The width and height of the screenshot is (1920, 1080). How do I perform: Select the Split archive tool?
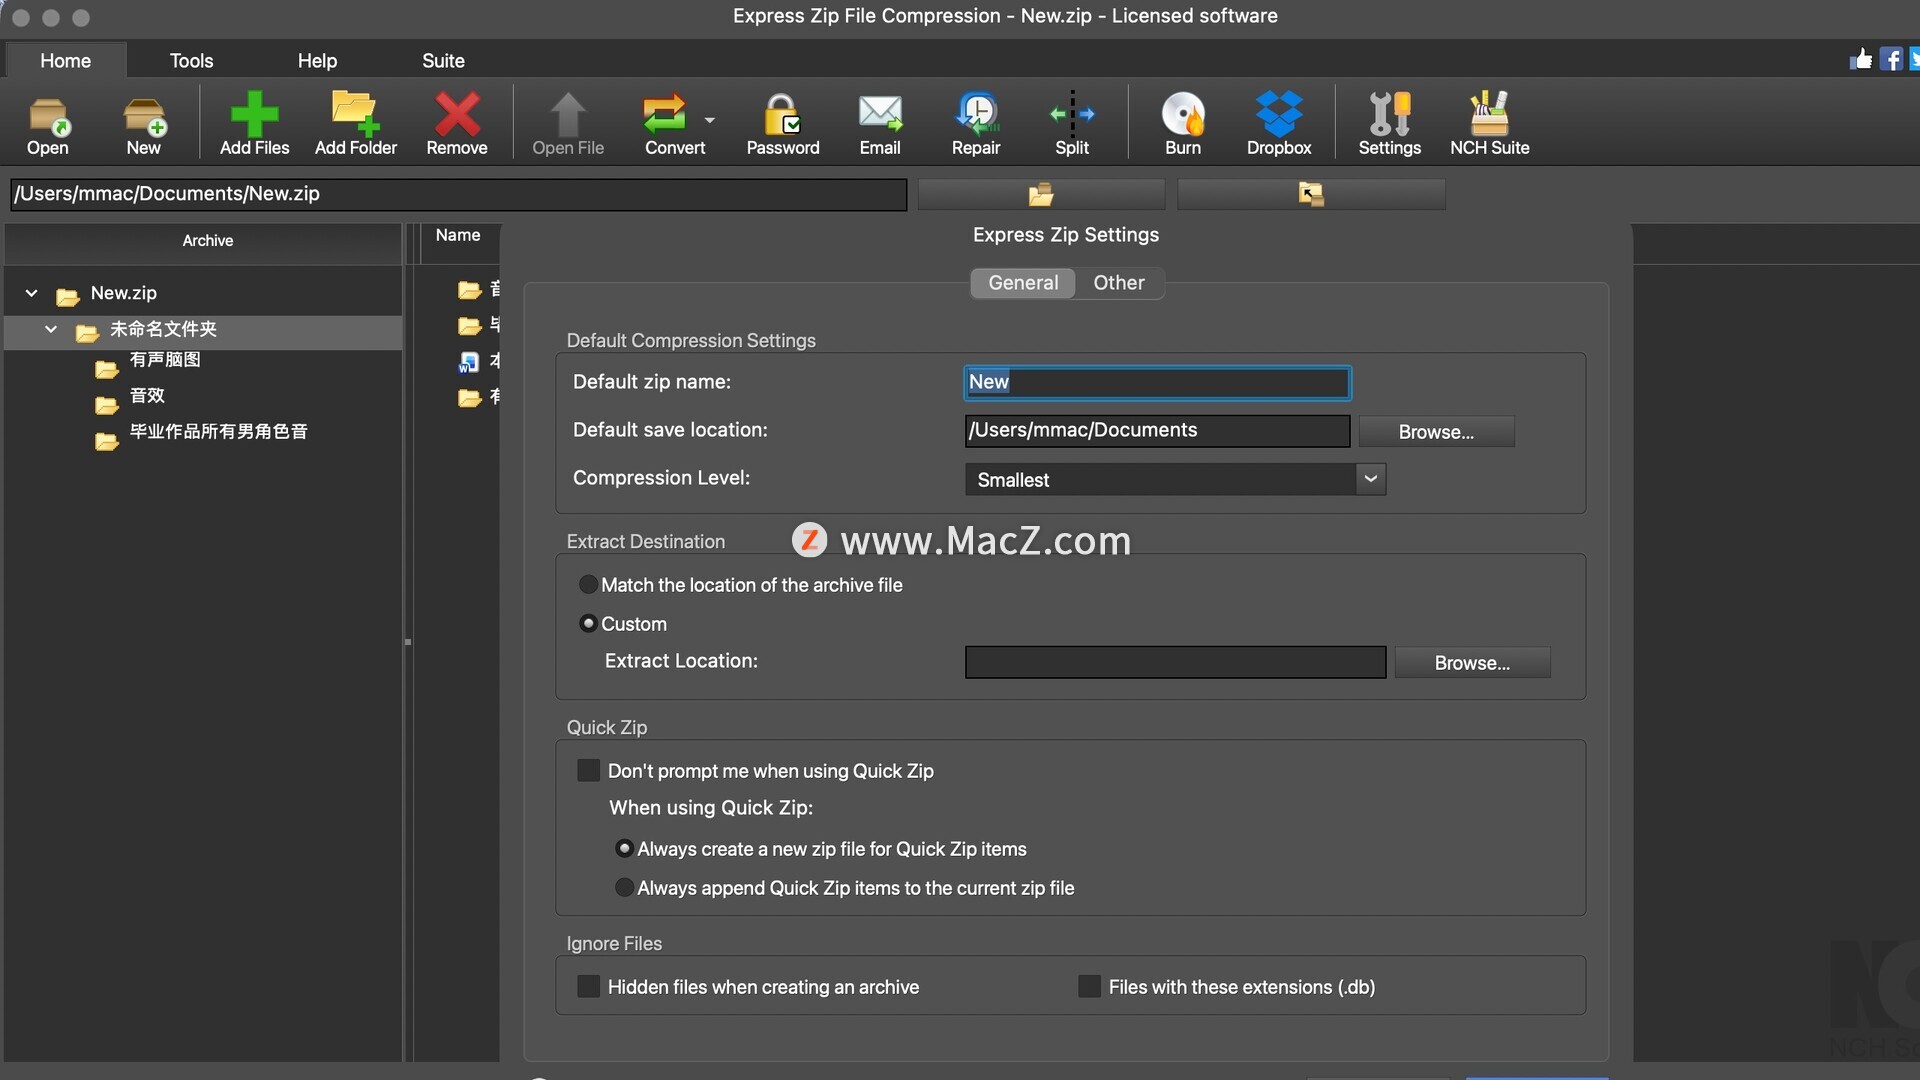[1071, 115]
